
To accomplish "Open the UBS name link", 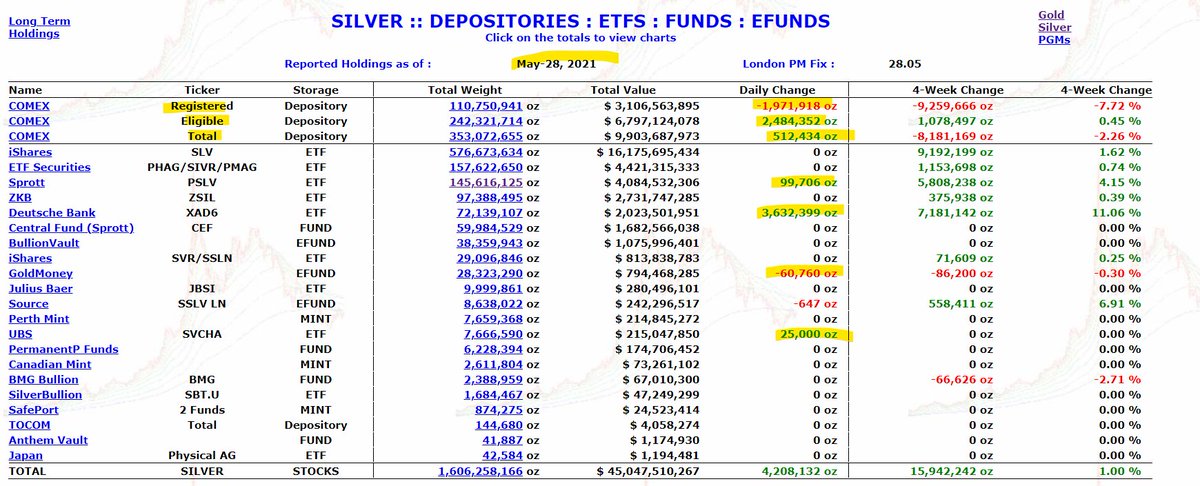I will pyautogui.click(x=21, y=334).
